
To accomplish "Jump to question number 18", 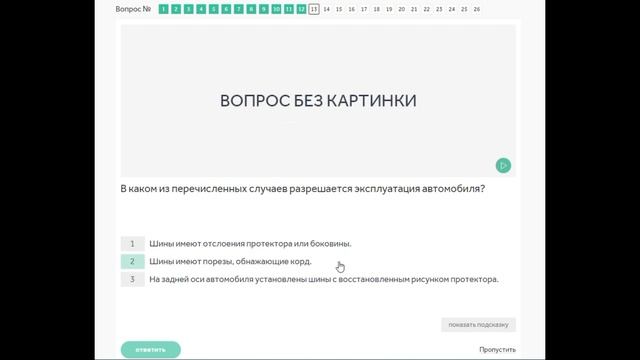I will pos(376,9).
